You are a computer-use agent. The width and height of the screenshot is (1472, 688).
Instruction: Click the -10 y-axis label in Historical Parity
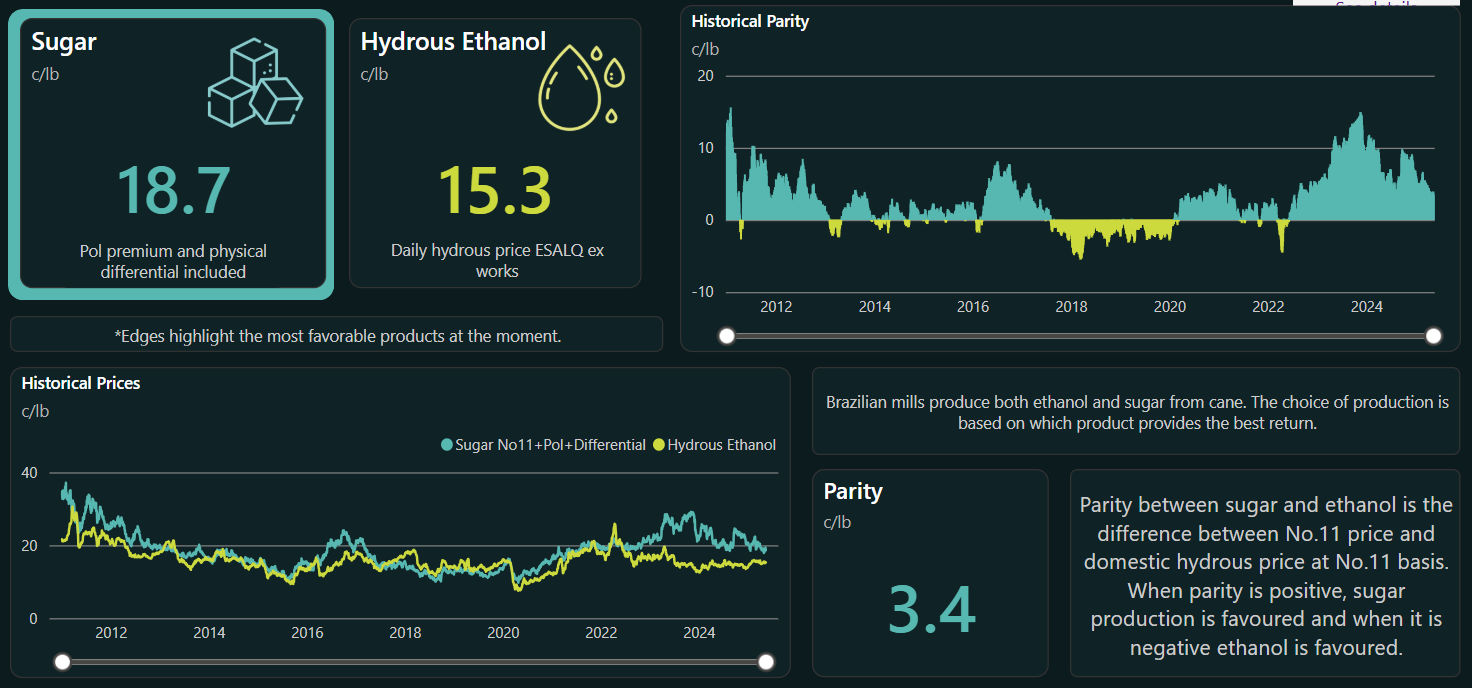pos(703,292)
